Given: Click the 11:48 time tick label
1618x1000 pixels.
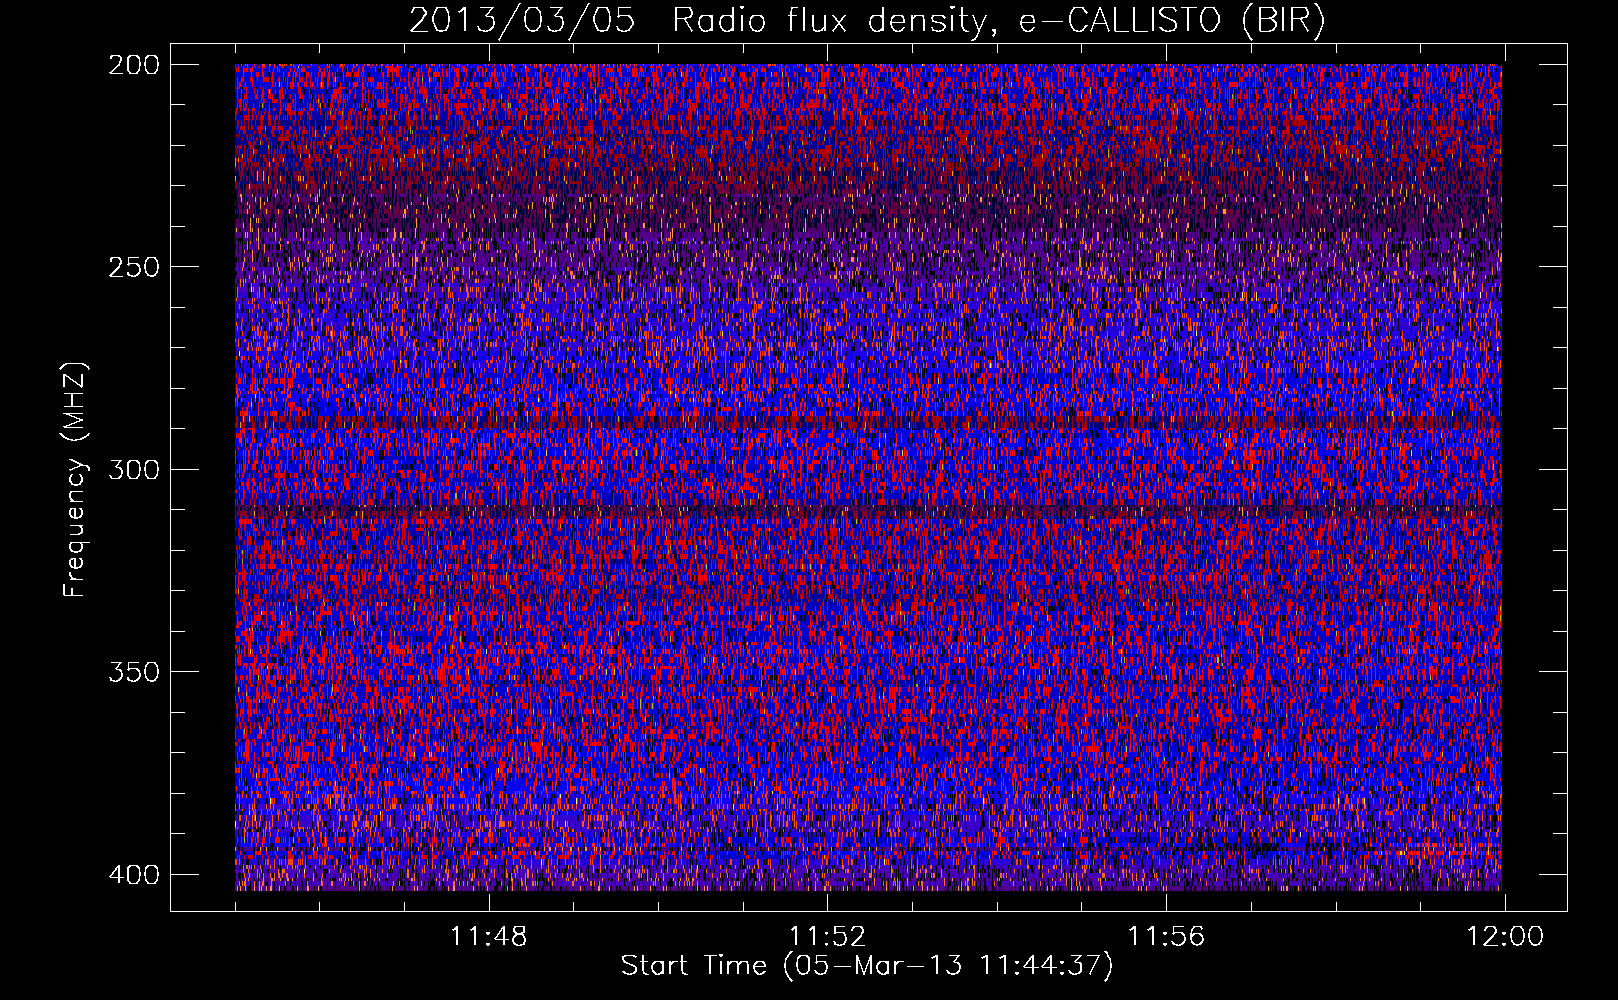Looking at the screenshot, I should [x=488, y=937].
